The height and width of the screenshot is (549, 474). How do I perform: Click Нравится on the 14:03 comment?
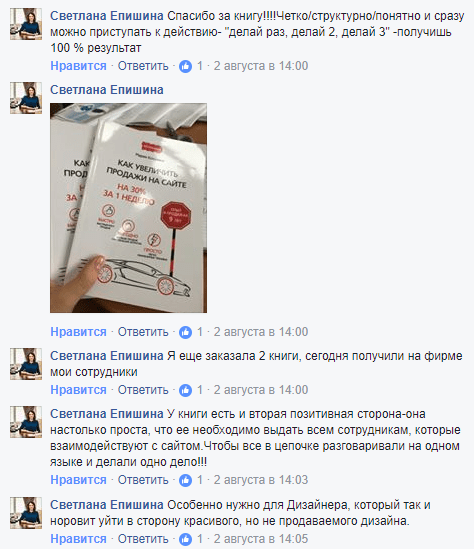click(78, 480)
